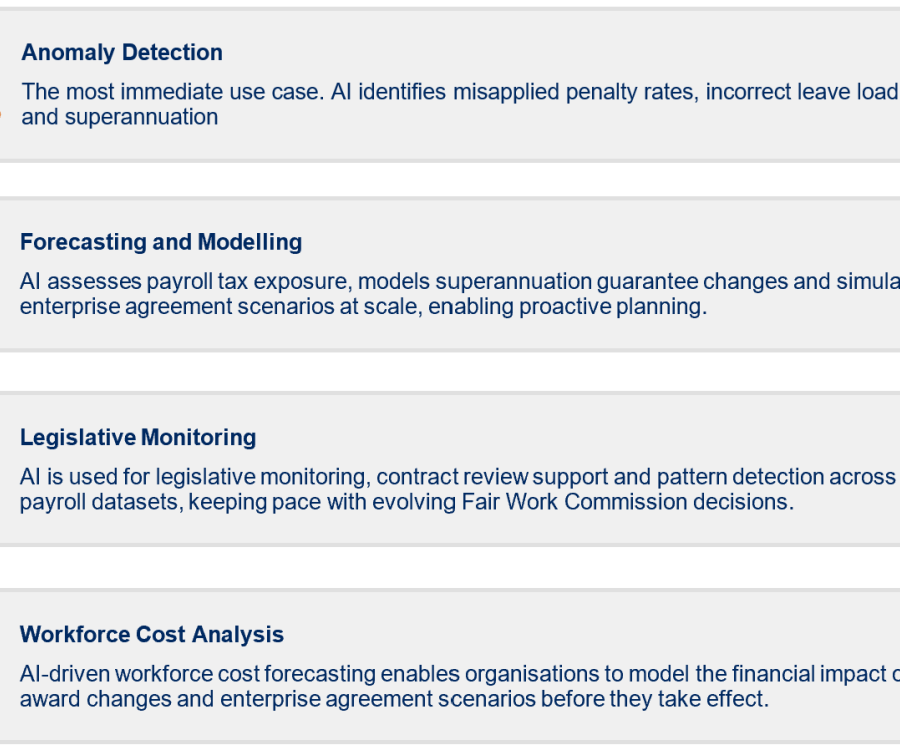Click the white gap above the Legislative Monitoring card
Image resolution: width=900 pixels, height=750 pixels.
450,372
